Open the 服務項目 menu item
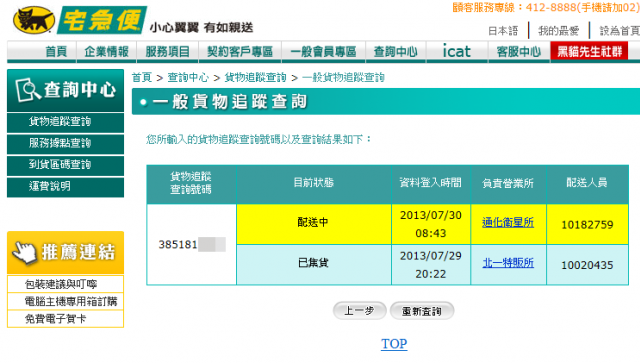The width and height of the screenshot is (640, 363). click(167, 52)
